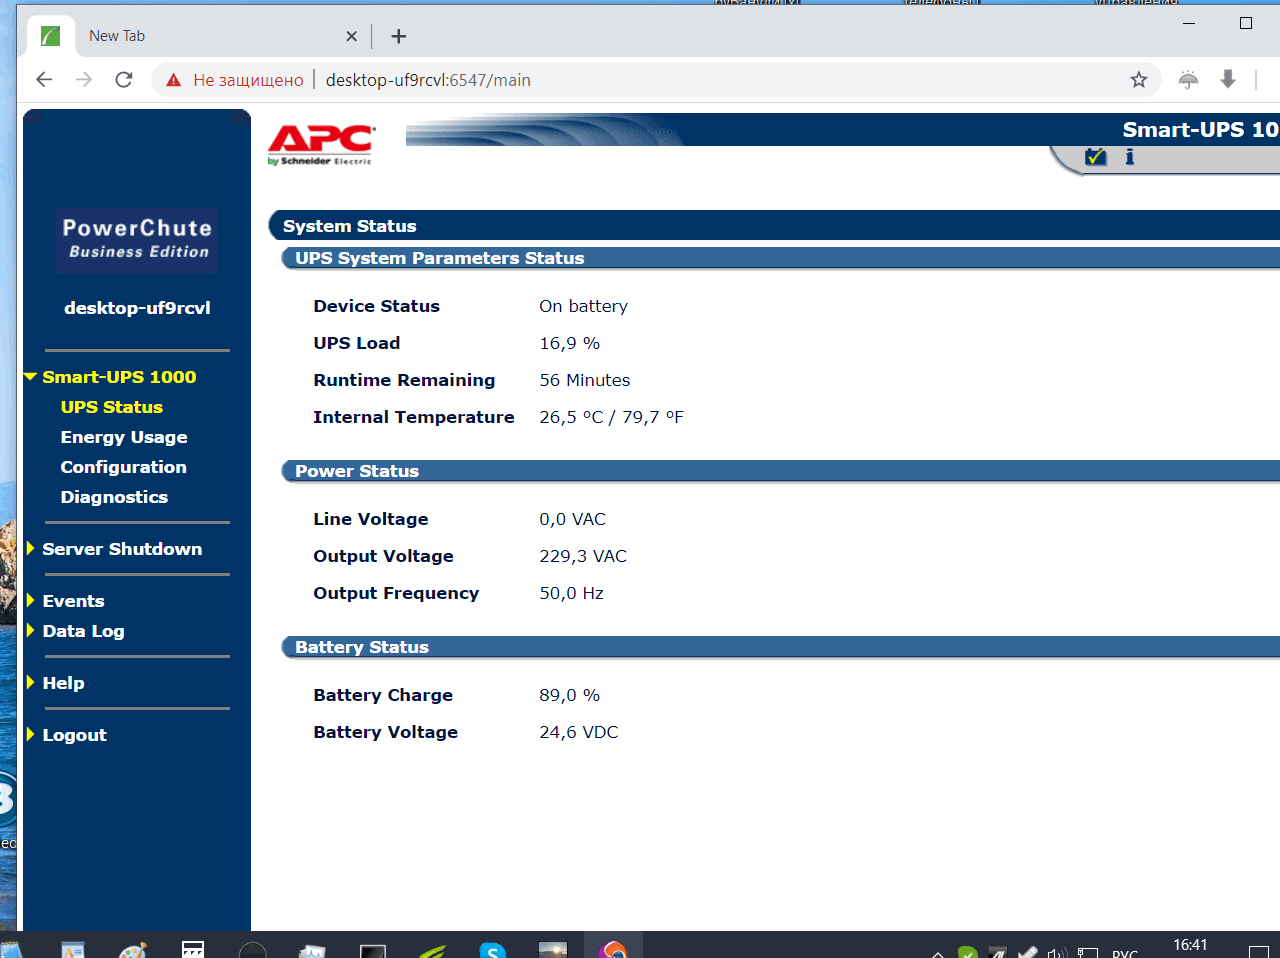Viewport: 1280px width, 958px height.
Task: Collapse the Smart-UPS 1000 menu arrow
Action: 30,377
